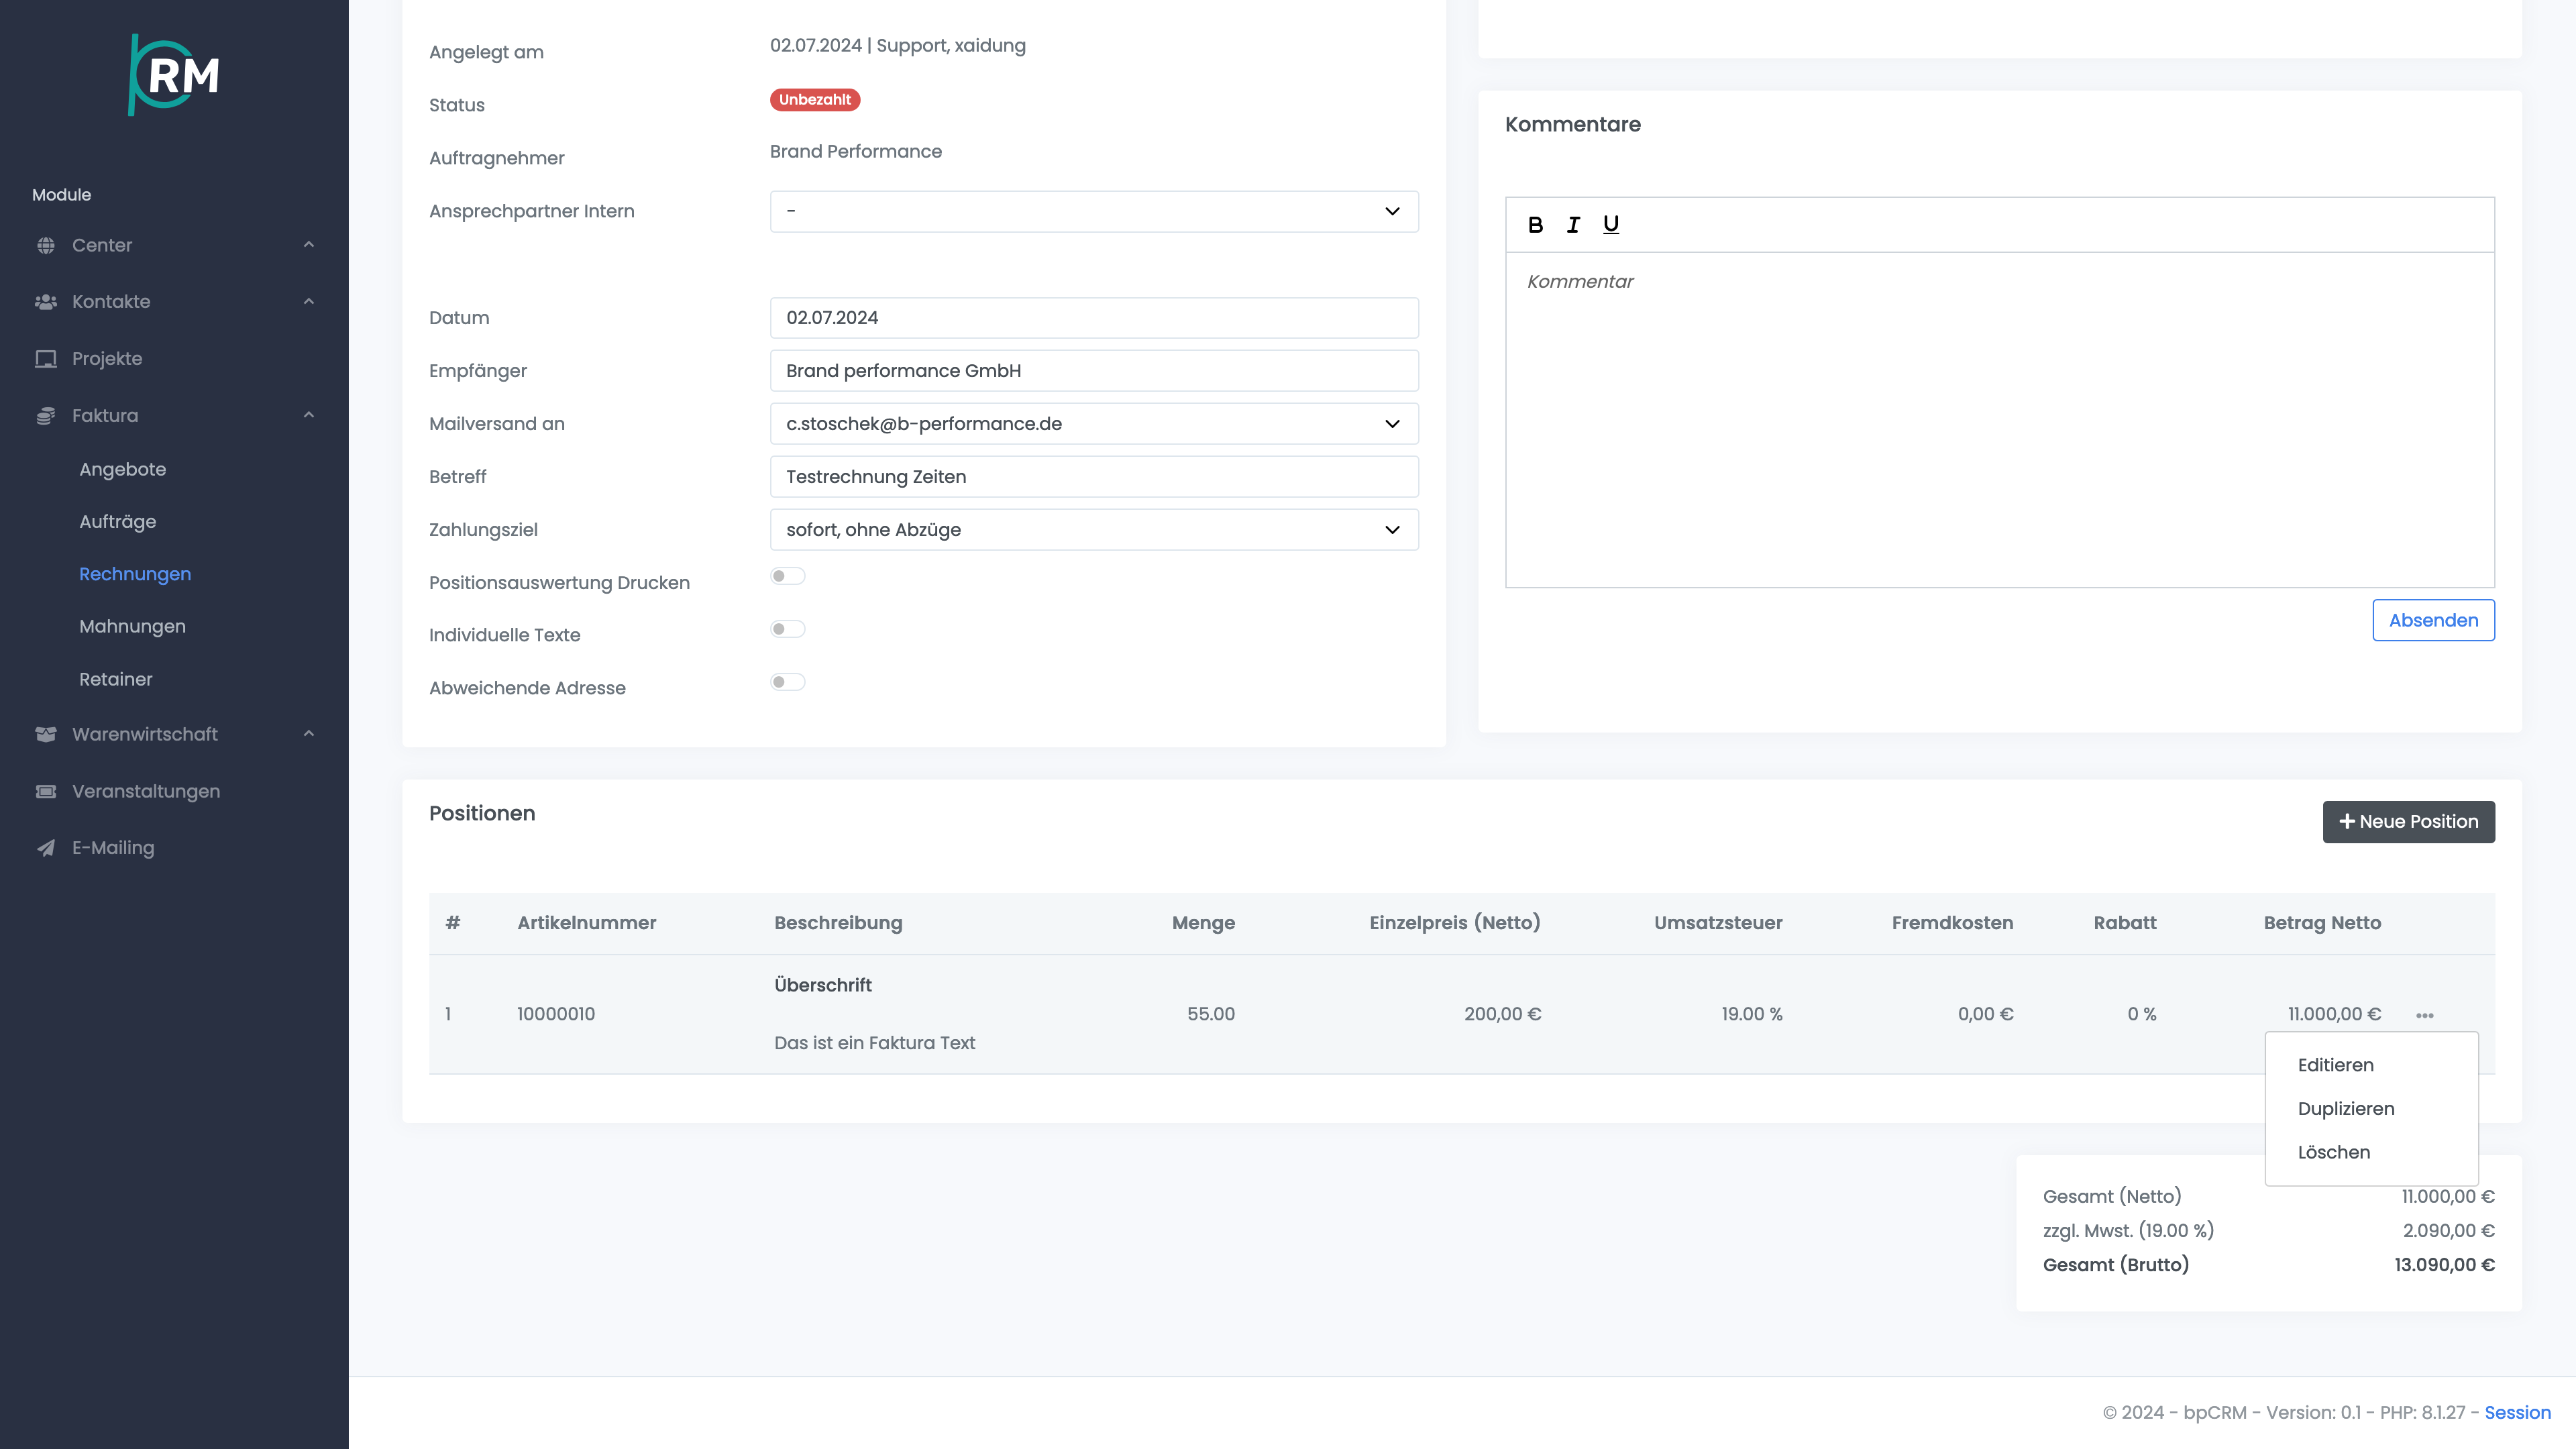Click Brand Performance Auftragnehmer value
2576x1449 pixels.
[856, 152]
